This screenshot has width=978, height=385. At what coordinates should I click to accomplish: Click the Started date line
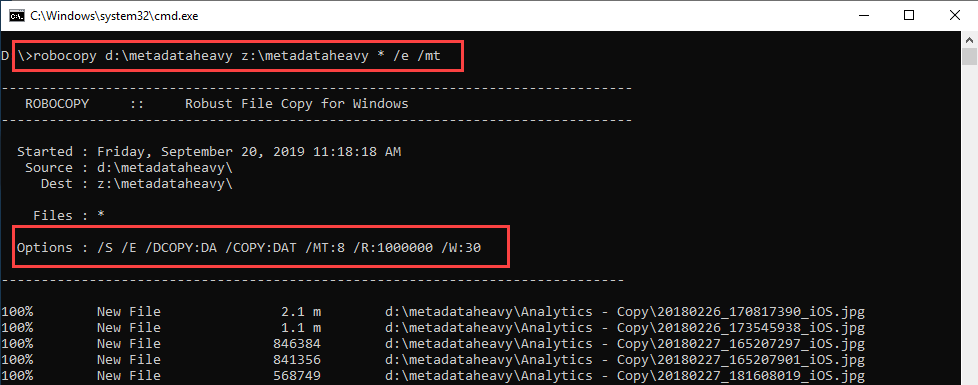pyautogui.click(x=209, y=152)
